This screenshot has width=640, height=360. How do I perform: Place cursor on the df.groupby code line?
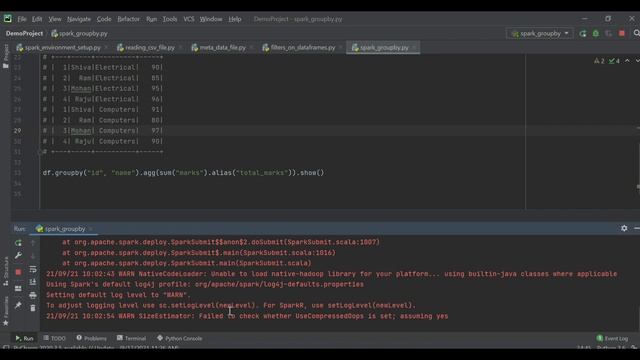click(183, 173)
